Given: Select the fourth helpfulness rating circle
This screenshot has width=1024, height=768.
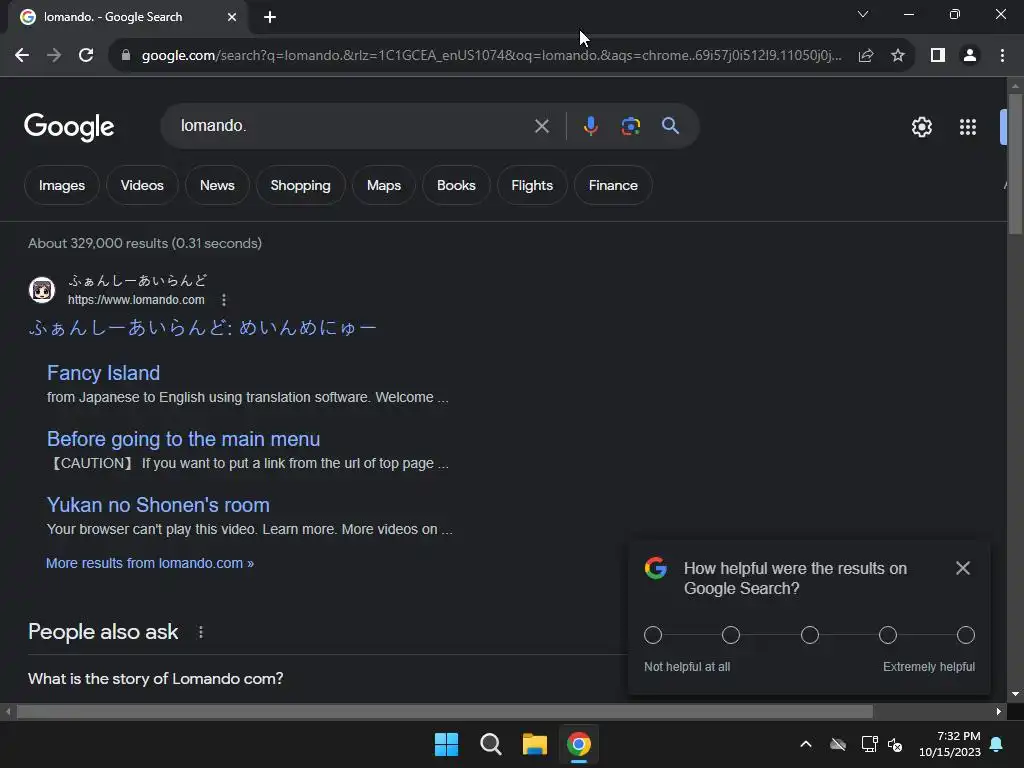Looking at the screenshot, I should 888,635.
